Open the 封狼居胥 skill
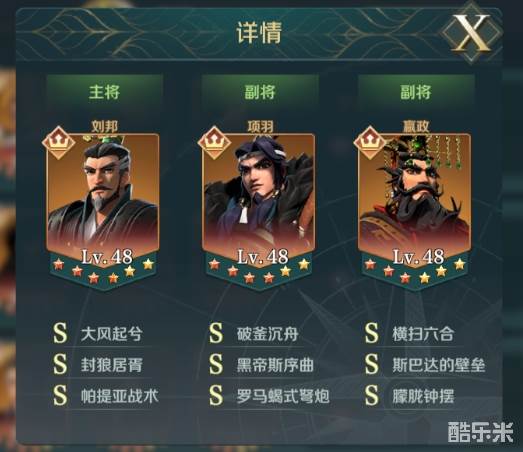 click(x=112, y=365)
